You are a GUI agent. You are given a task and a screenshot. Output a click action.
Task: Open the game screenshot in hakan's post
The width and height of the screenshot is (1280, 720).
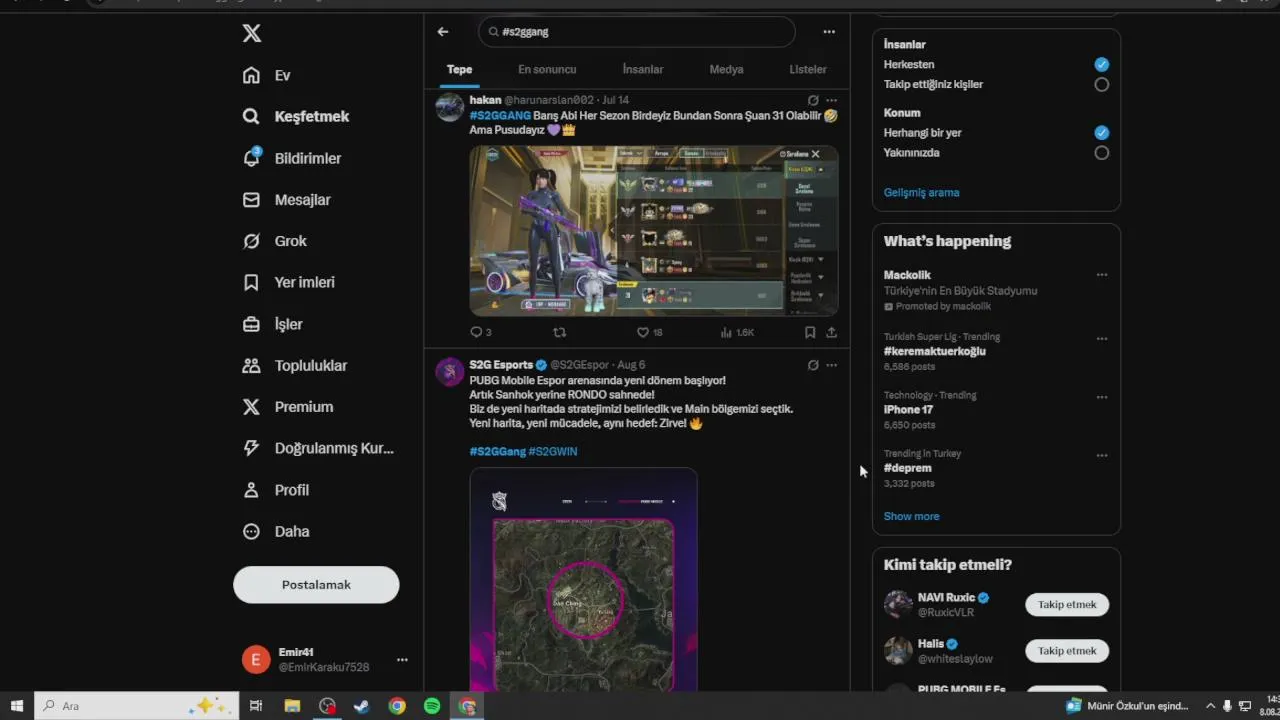[654, 231]
